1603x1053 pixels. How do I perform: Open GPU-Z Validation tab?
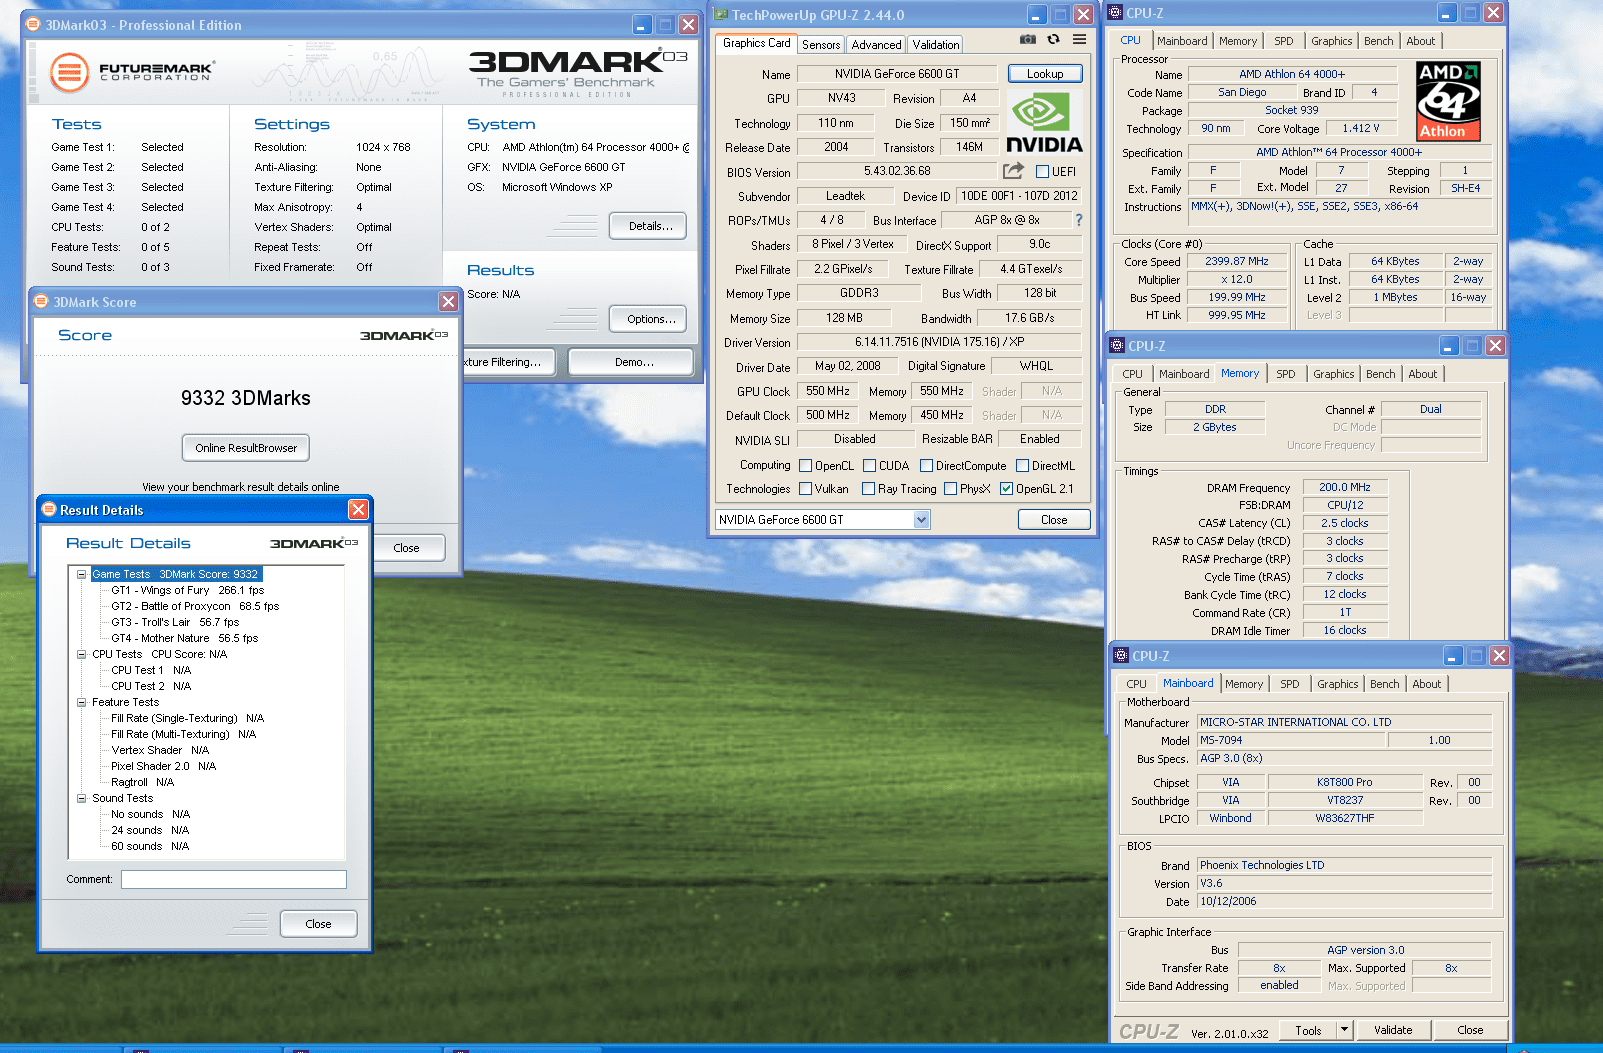pyautogui.click(x=936, y=45)
